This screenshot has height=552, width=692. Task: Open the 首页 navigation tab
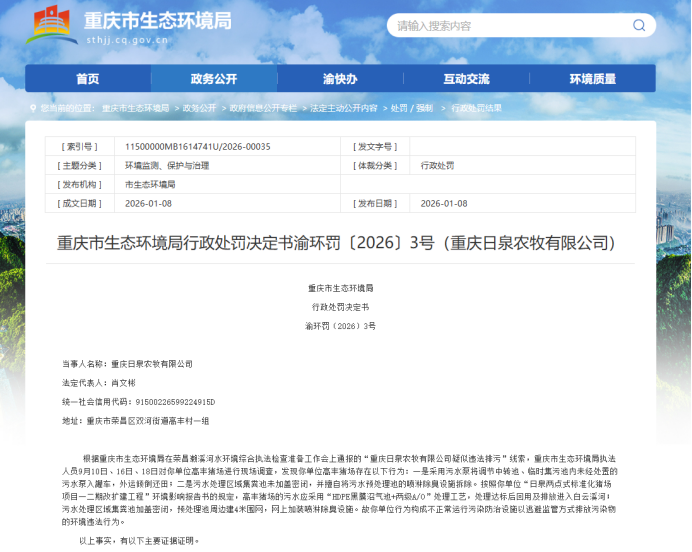(x=88, y=79)
